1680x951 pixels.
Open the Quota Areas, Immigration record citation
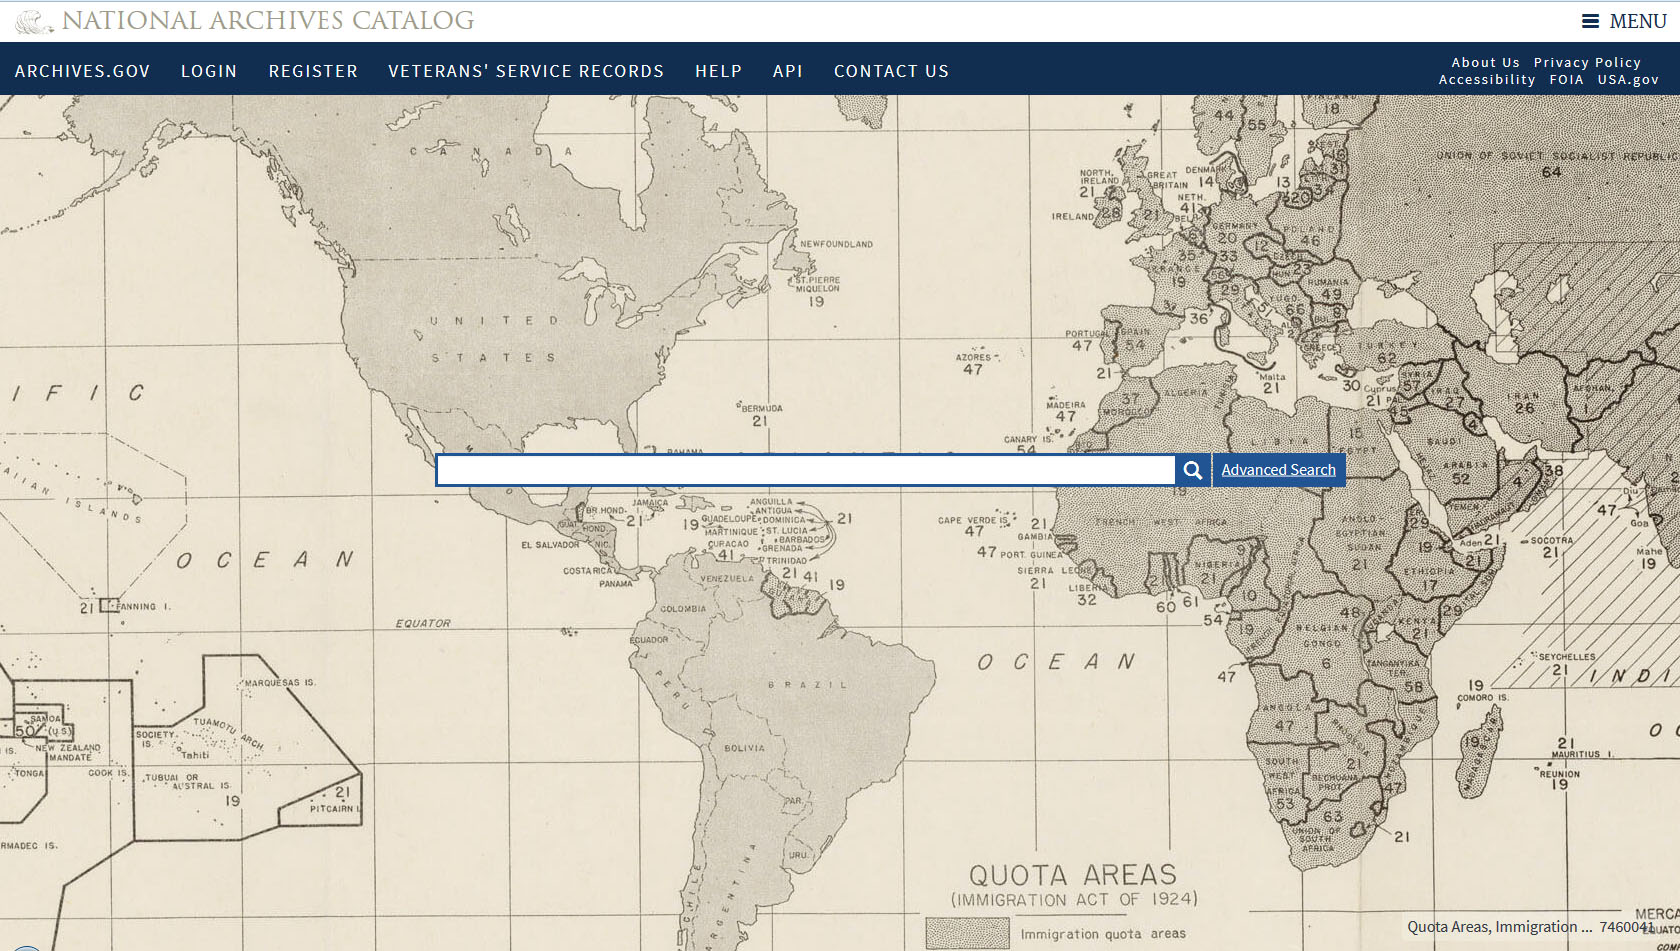point(1498,926)
